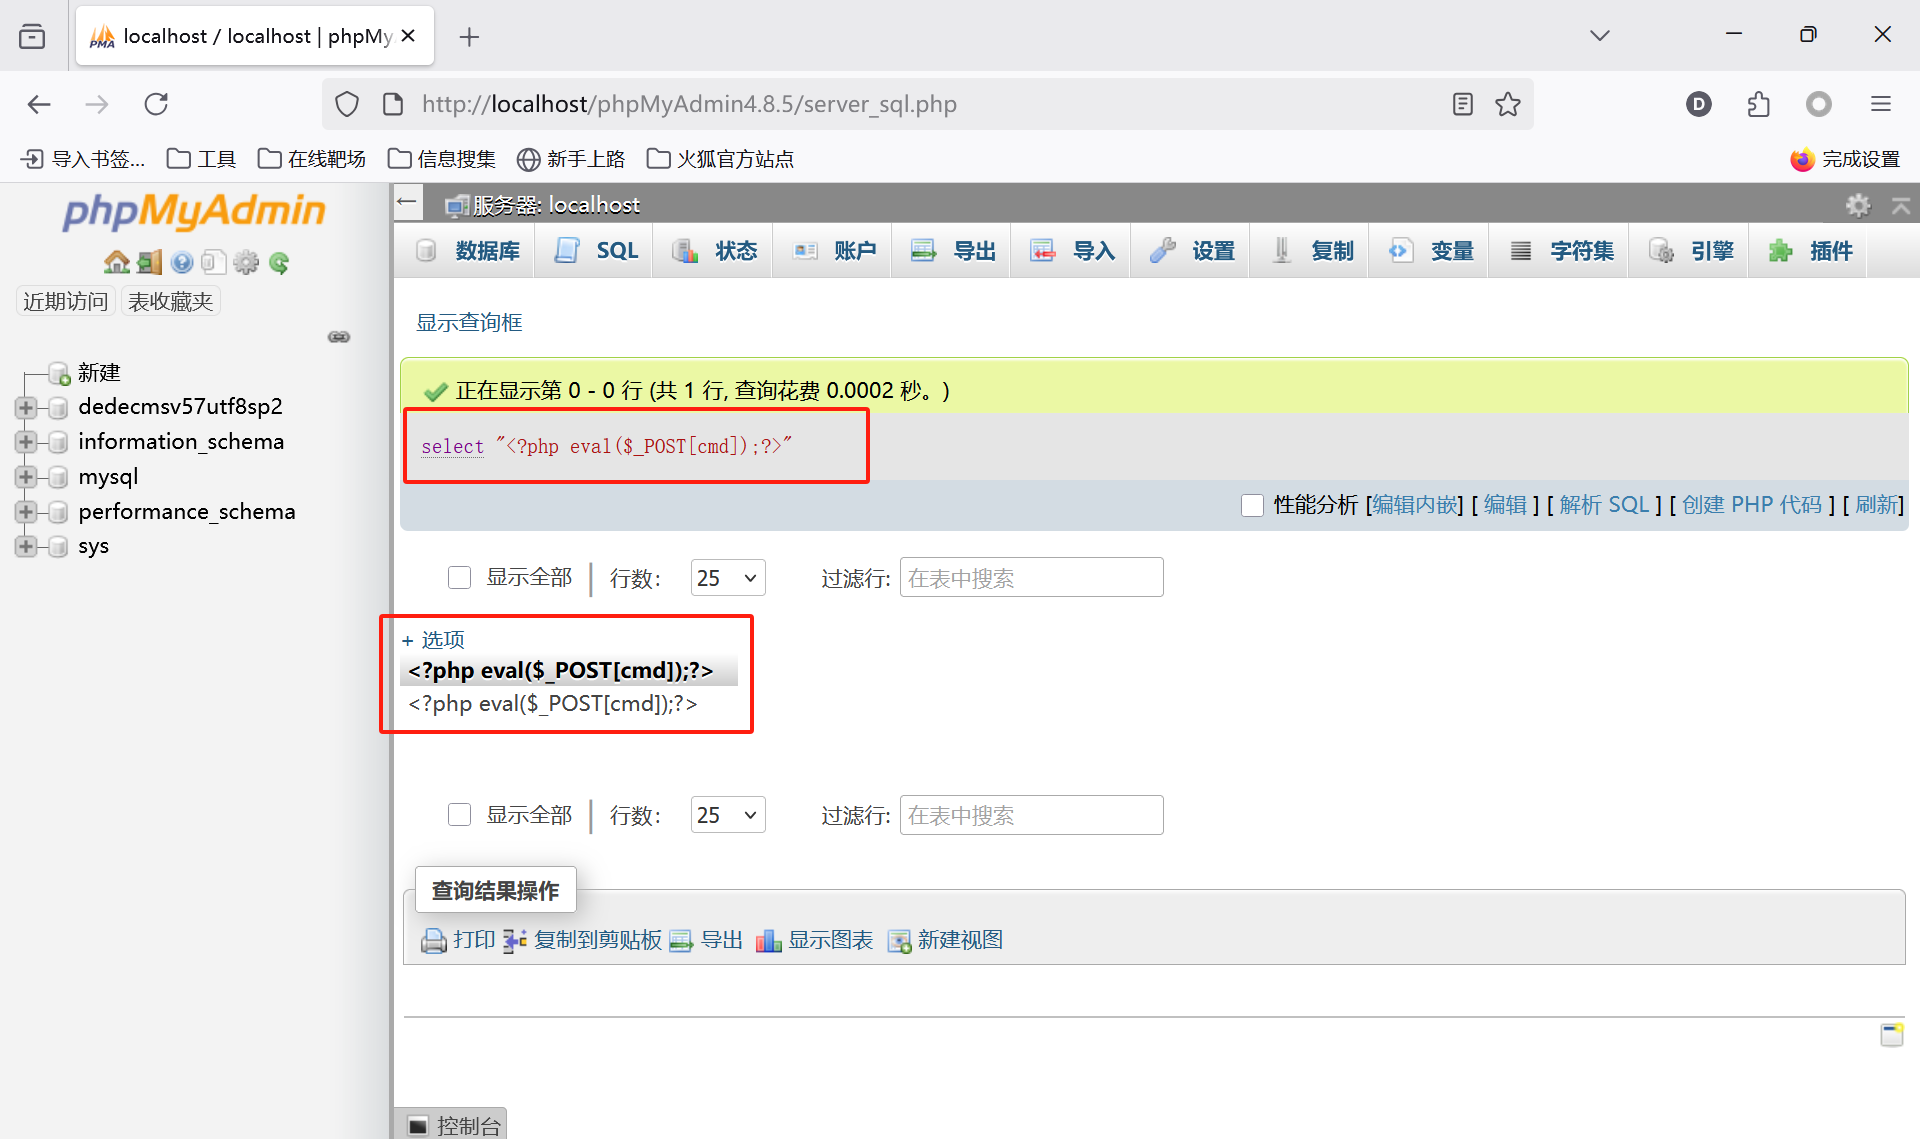
Task: Open the 插件 plugins tab
Action: point(1810,251)
